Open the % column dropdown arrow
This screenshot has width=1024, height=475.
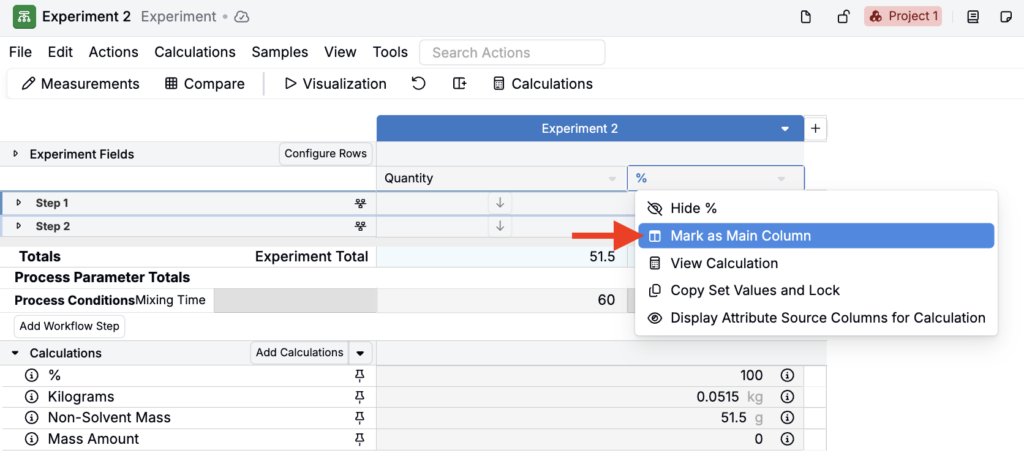(x=780, y=178)
